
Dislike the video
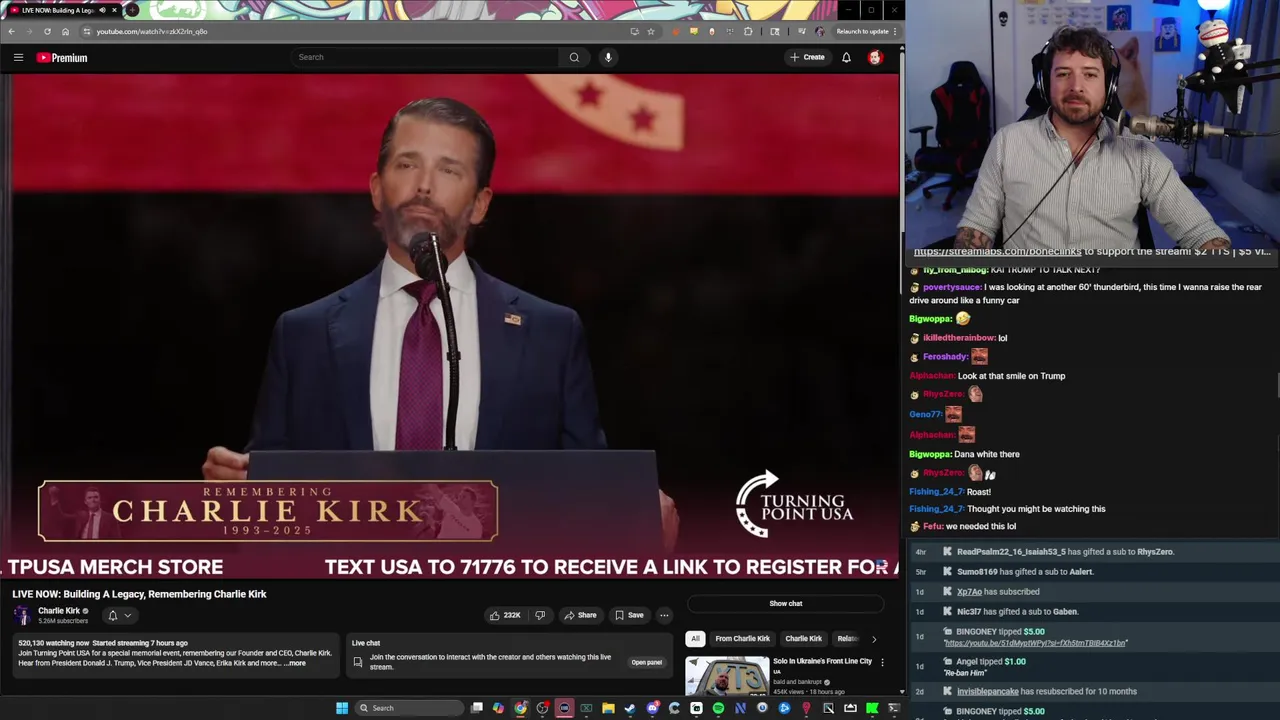(540, 615)
